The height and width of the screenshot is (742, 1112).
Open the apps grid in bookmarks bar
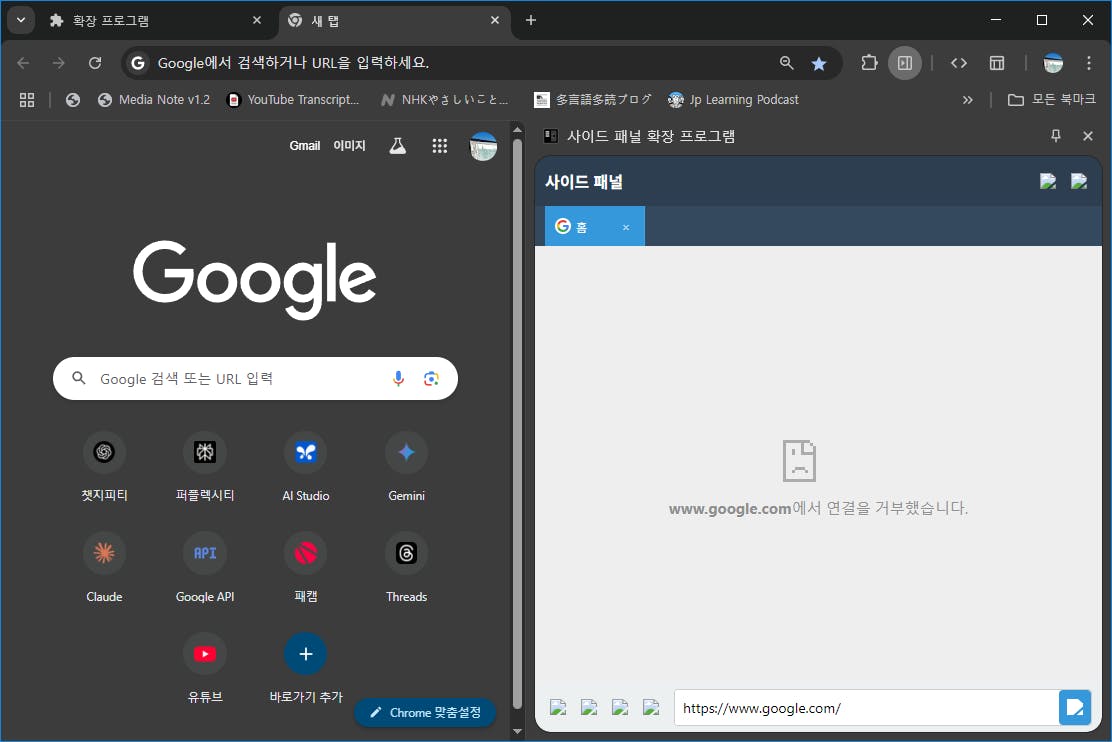click(27, 100)
